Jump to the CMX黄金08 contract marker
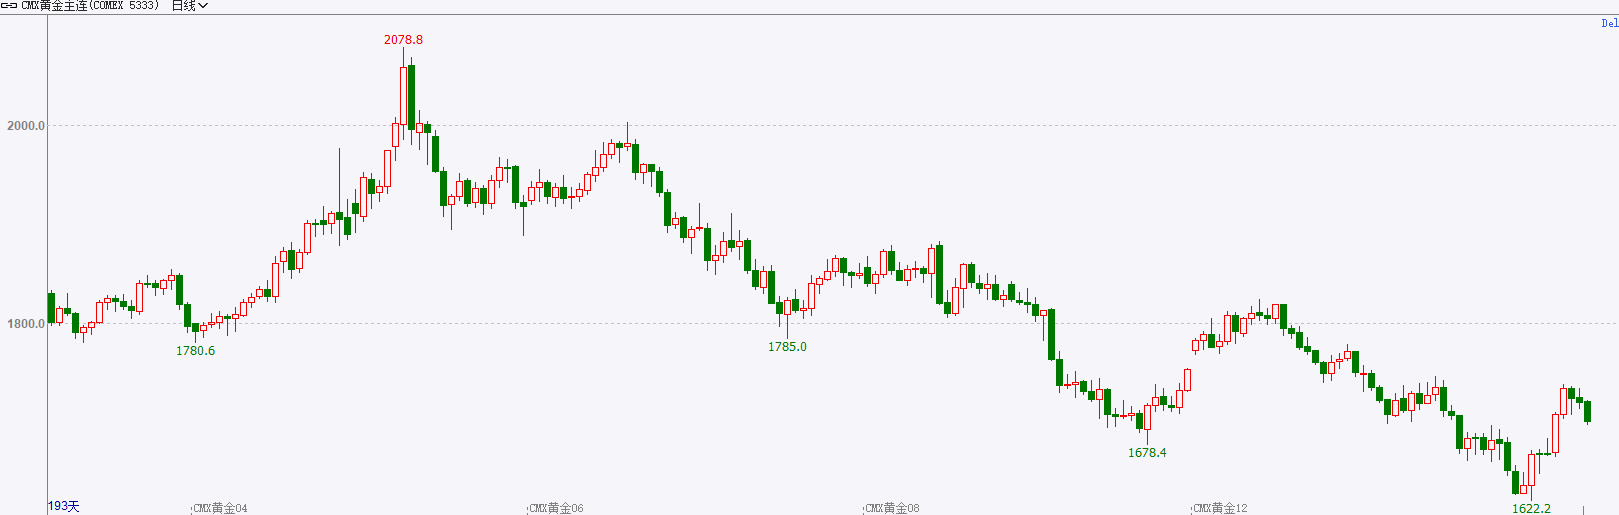Viewport: 1619px width, 515px height. (892, 508)
